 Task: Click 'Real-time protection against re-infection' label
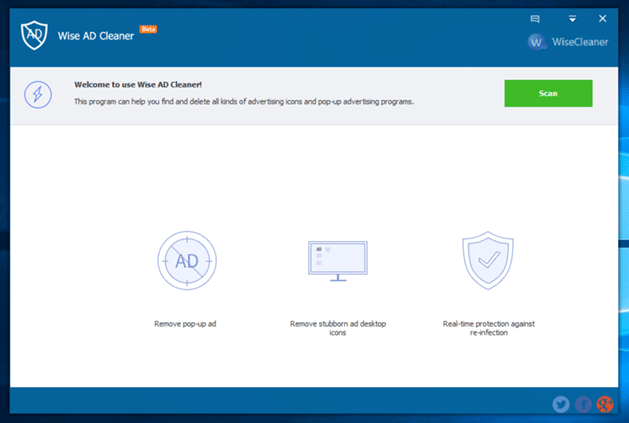pos(489,328)
